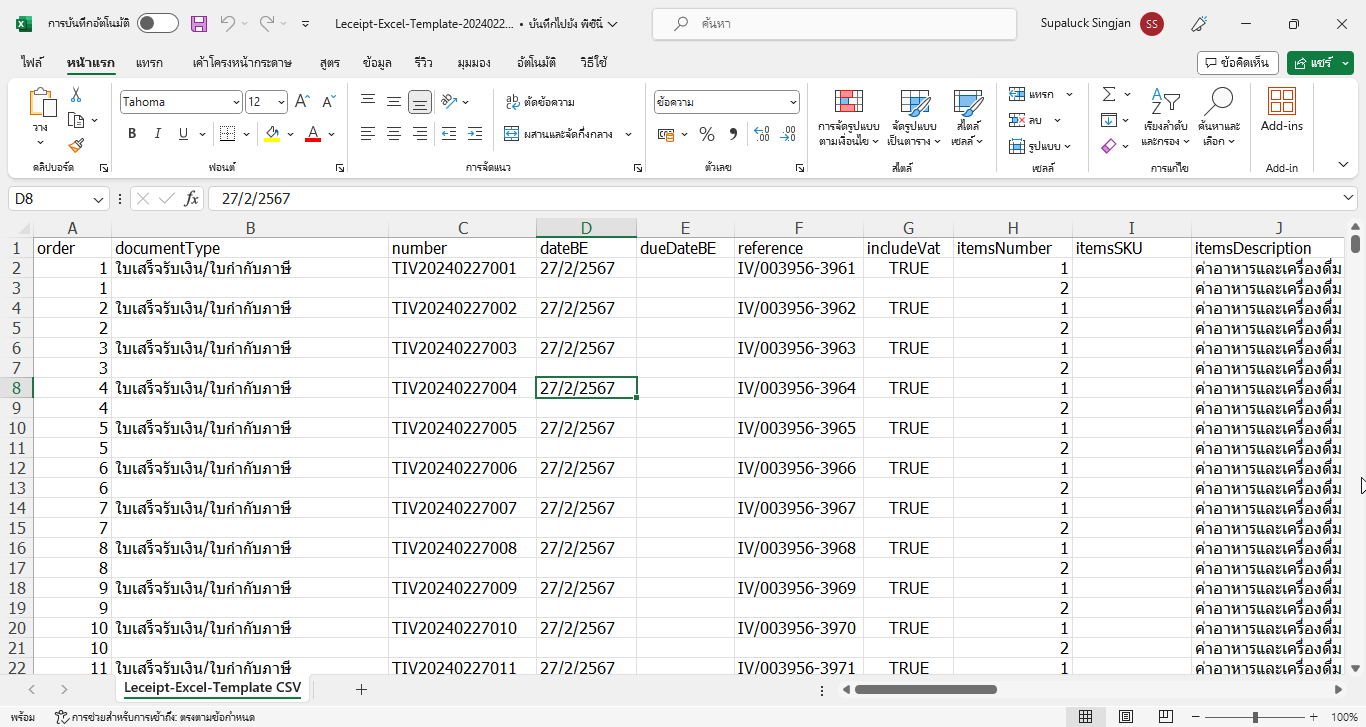1366x727 pixels.
Task: Open the Tahoma font name dropdown
Action: (x=236, y=102)
